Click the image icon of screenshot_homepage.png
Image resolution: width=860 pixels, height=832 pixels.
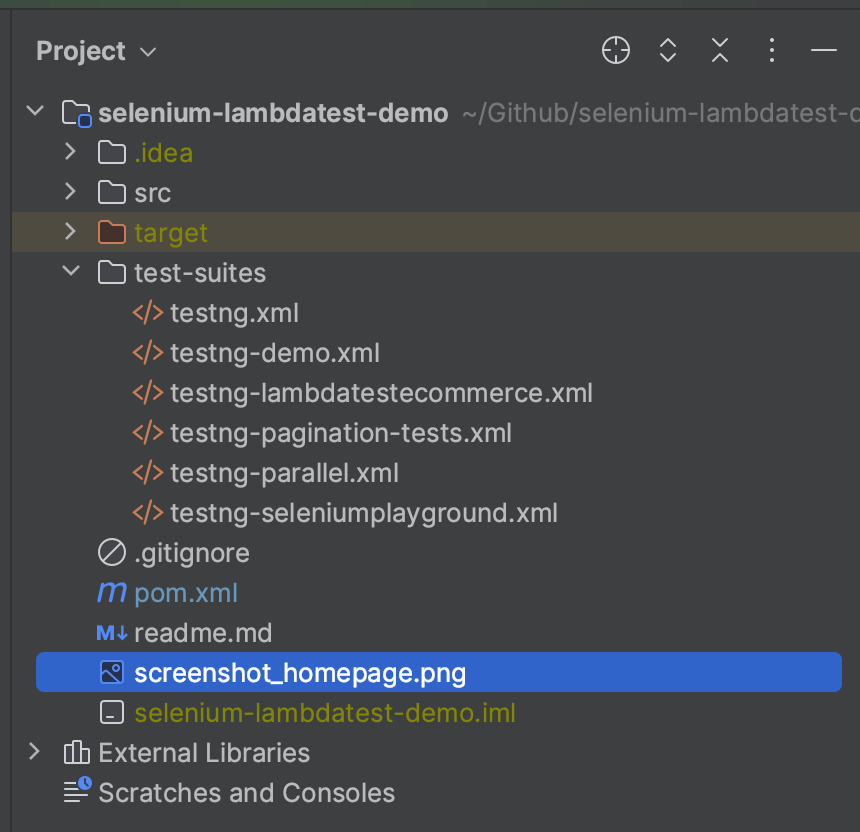[111, 672]
